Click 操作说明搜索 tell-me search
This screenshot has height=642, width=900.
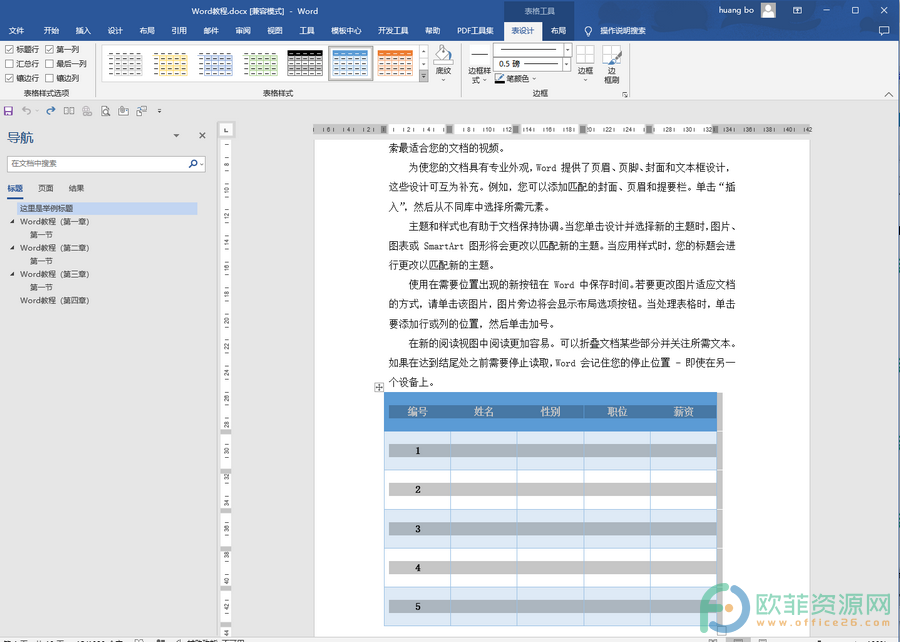(623, 31)
